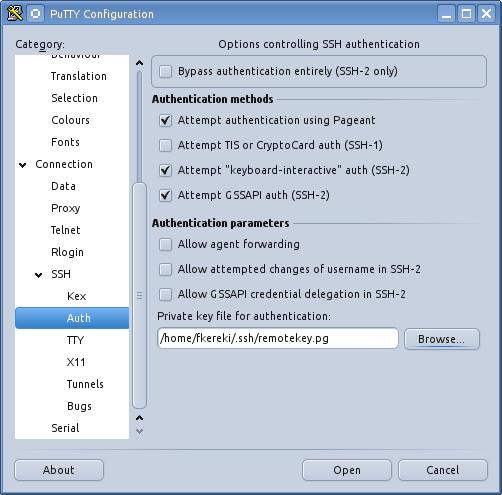Click the up arrow atop category scrollbar
The width and height of the screenshot is (502, 495).
click(139, 63)
